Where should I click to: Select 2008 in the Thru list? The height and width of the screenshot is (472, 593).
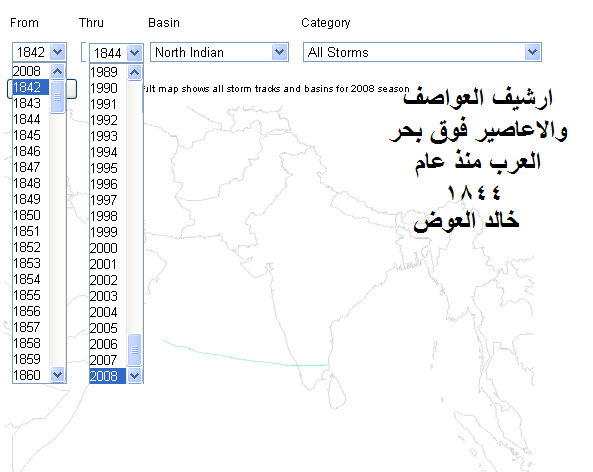[107, 376]
